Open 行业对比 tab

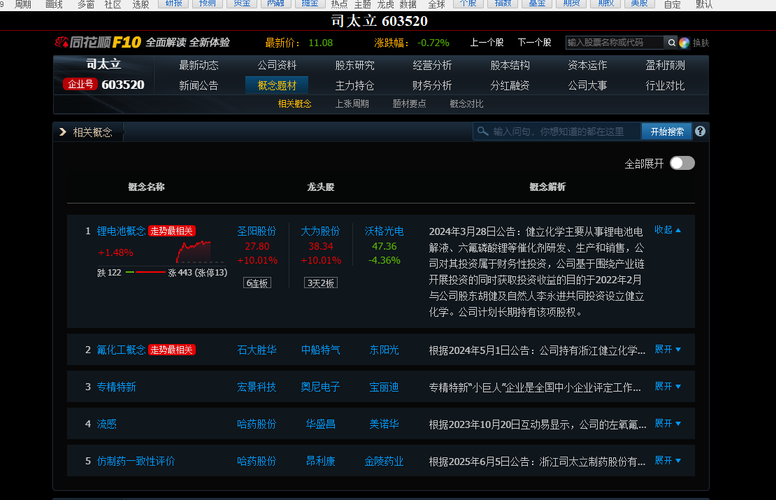tap(665, 86)
